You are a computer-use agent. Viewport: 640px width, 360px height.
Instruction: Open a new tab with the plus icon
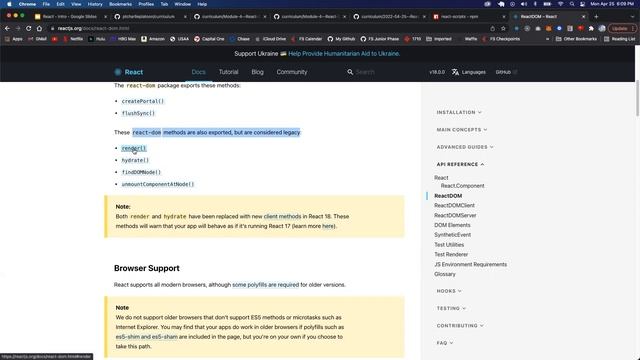(x=596, y=17)
